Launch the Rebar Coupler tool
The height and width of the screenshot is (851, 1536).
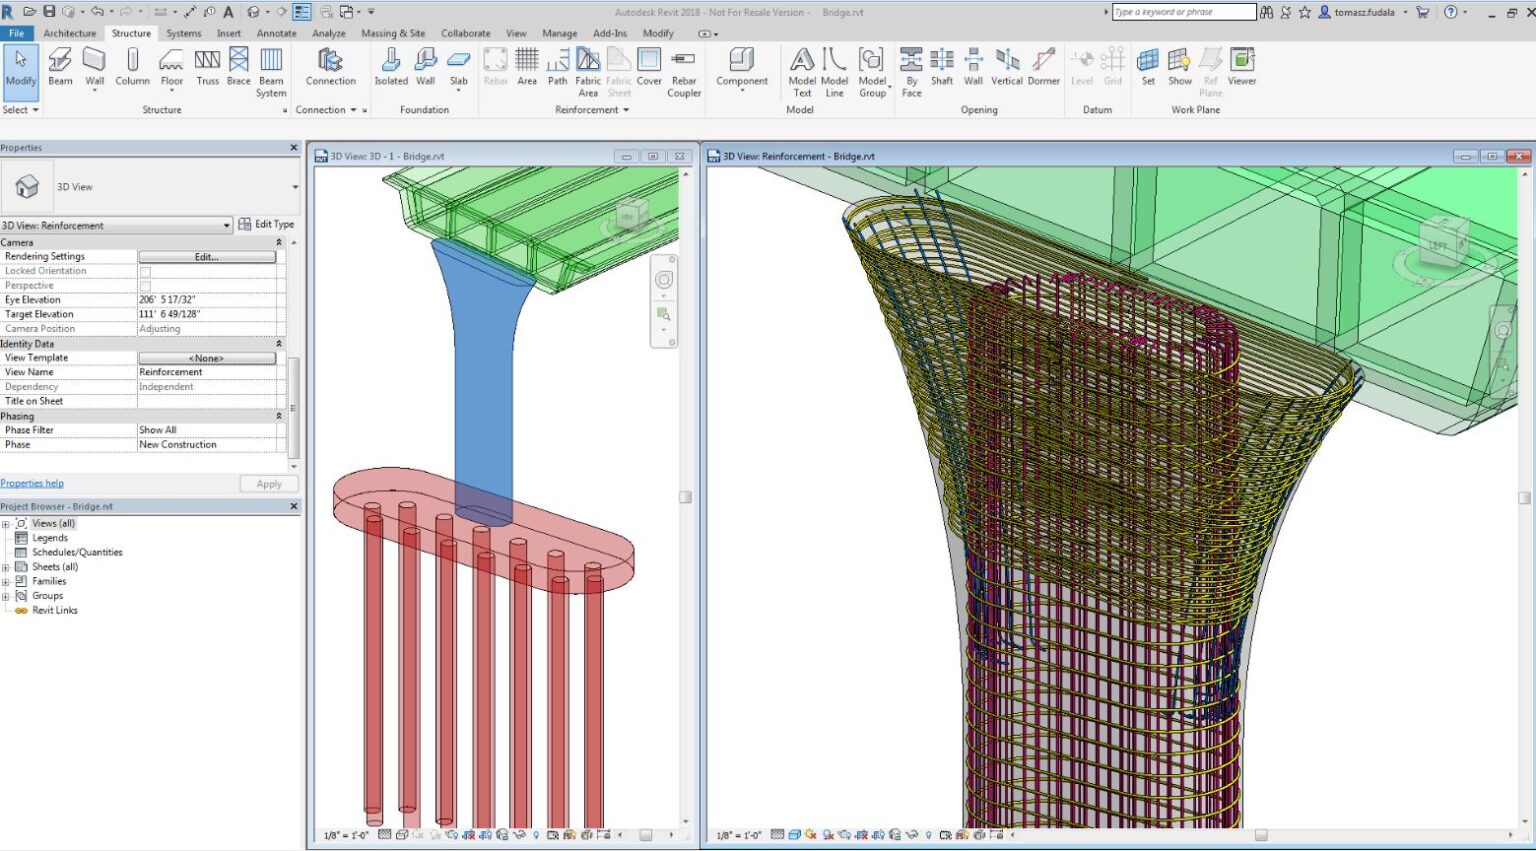coord(683,68)
